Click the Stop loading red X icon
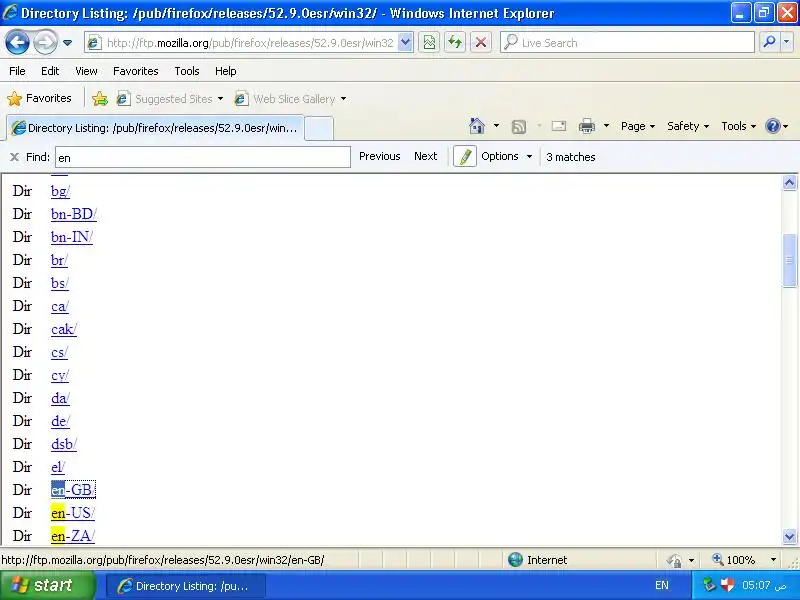The height and width of the screenshot is (600, 800). click(x=481, y=43)
